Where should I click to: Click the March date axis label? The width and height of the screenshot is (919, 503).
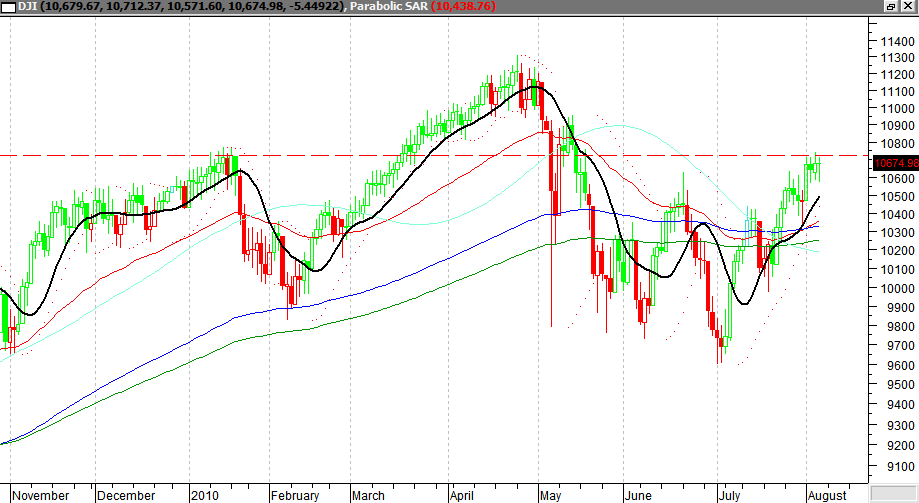(368, 495)
